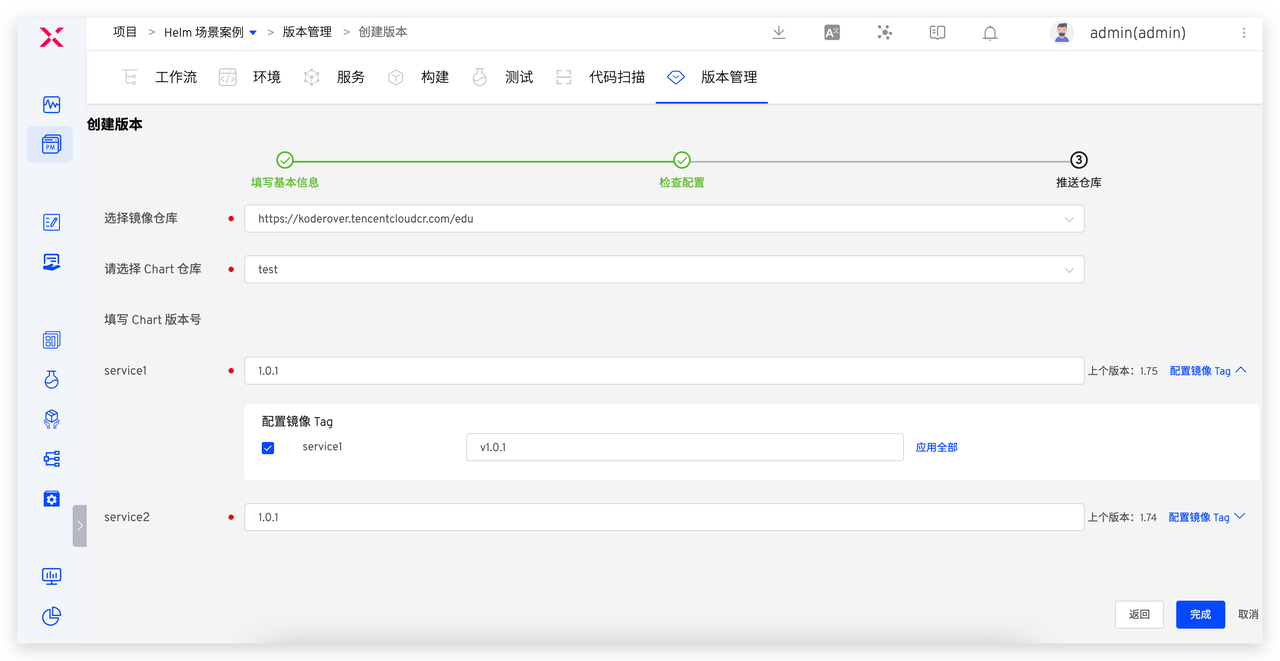Click the notification bell icon
Image resolution: width=1280 pixels, height=661 pixels.
(989, 33)
